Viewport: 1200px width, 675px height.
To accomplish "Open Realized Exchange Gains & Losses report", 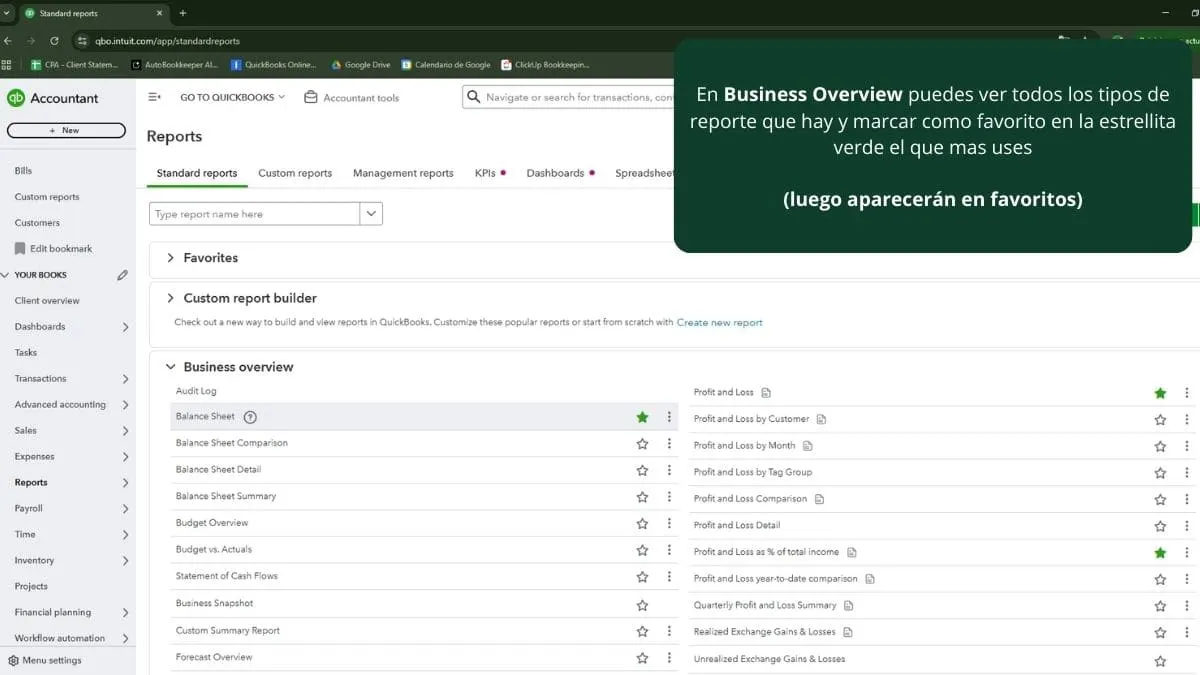I will 764,632.
